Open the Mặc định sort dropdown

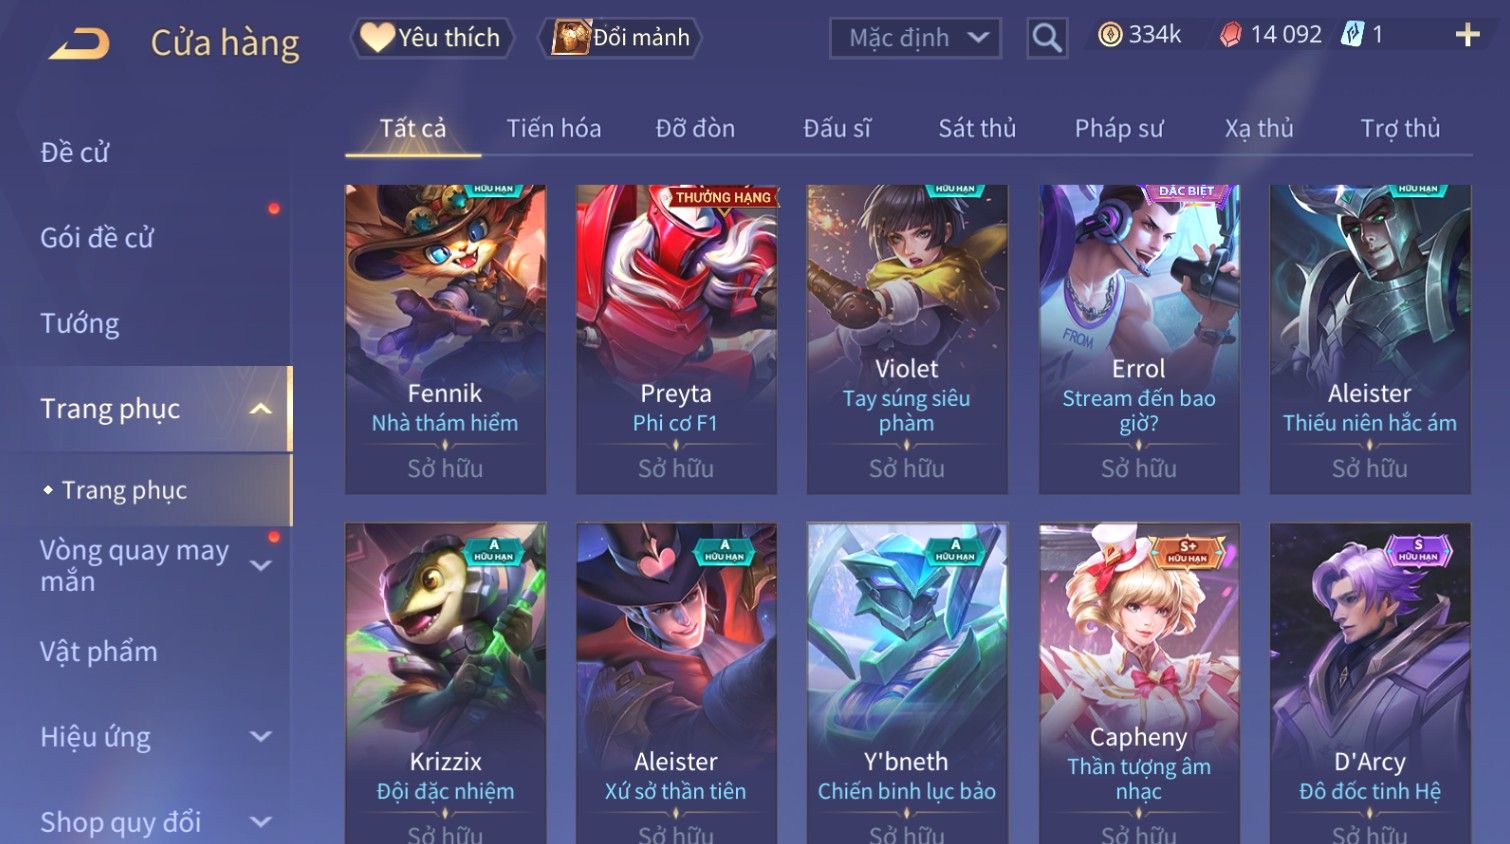tap(915, 38)
